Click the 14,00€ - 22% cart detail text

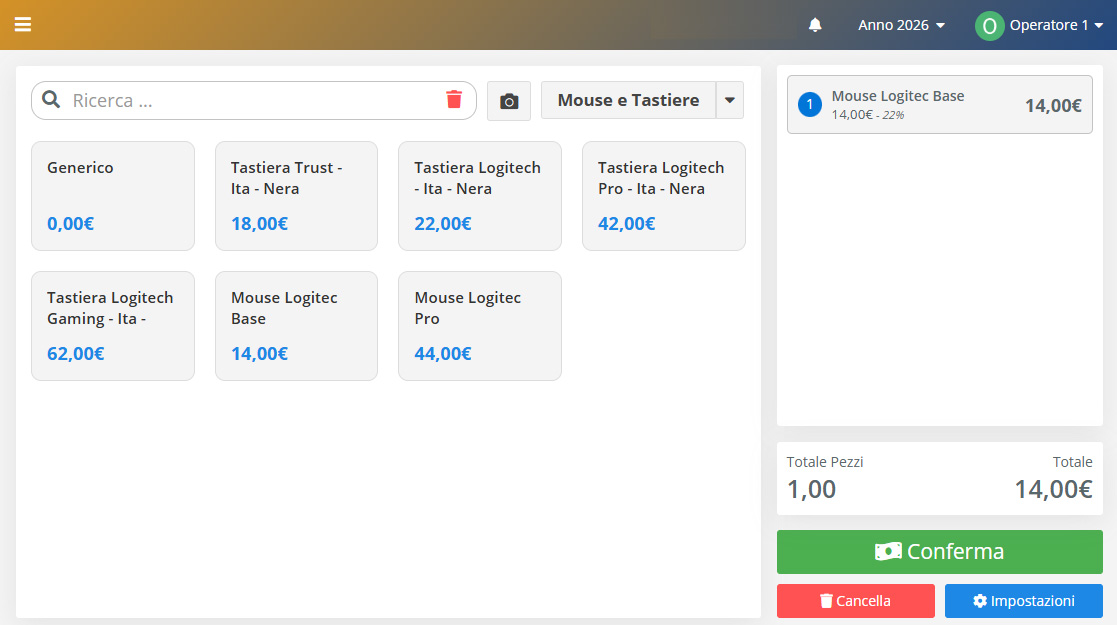click(x=868, y=115)
